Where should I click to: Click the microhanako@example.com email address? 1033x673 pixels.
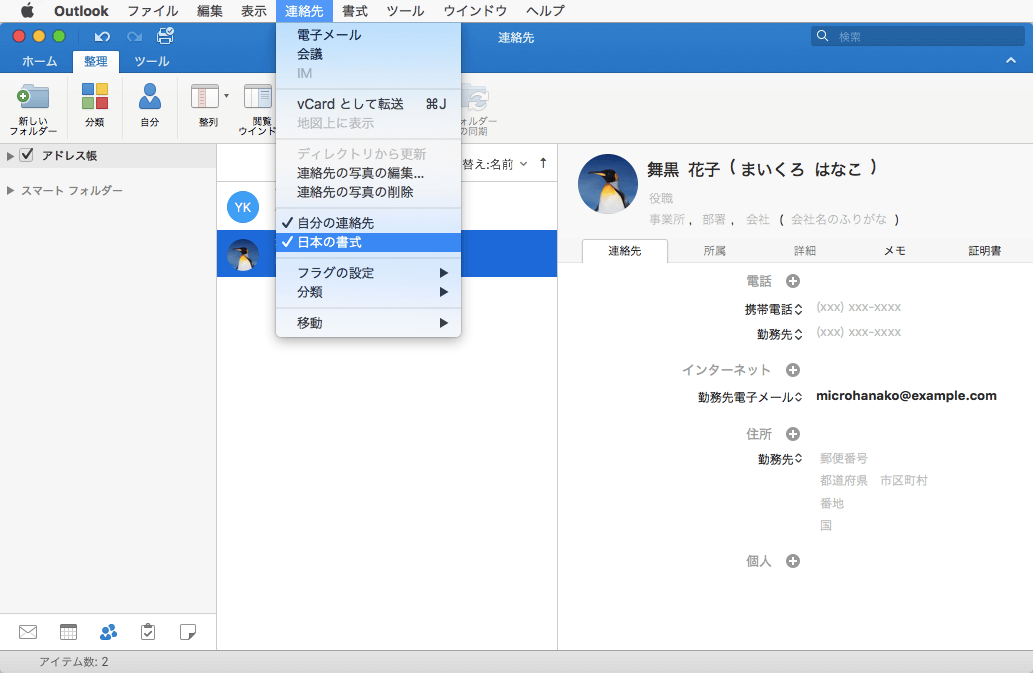(906, 396)
